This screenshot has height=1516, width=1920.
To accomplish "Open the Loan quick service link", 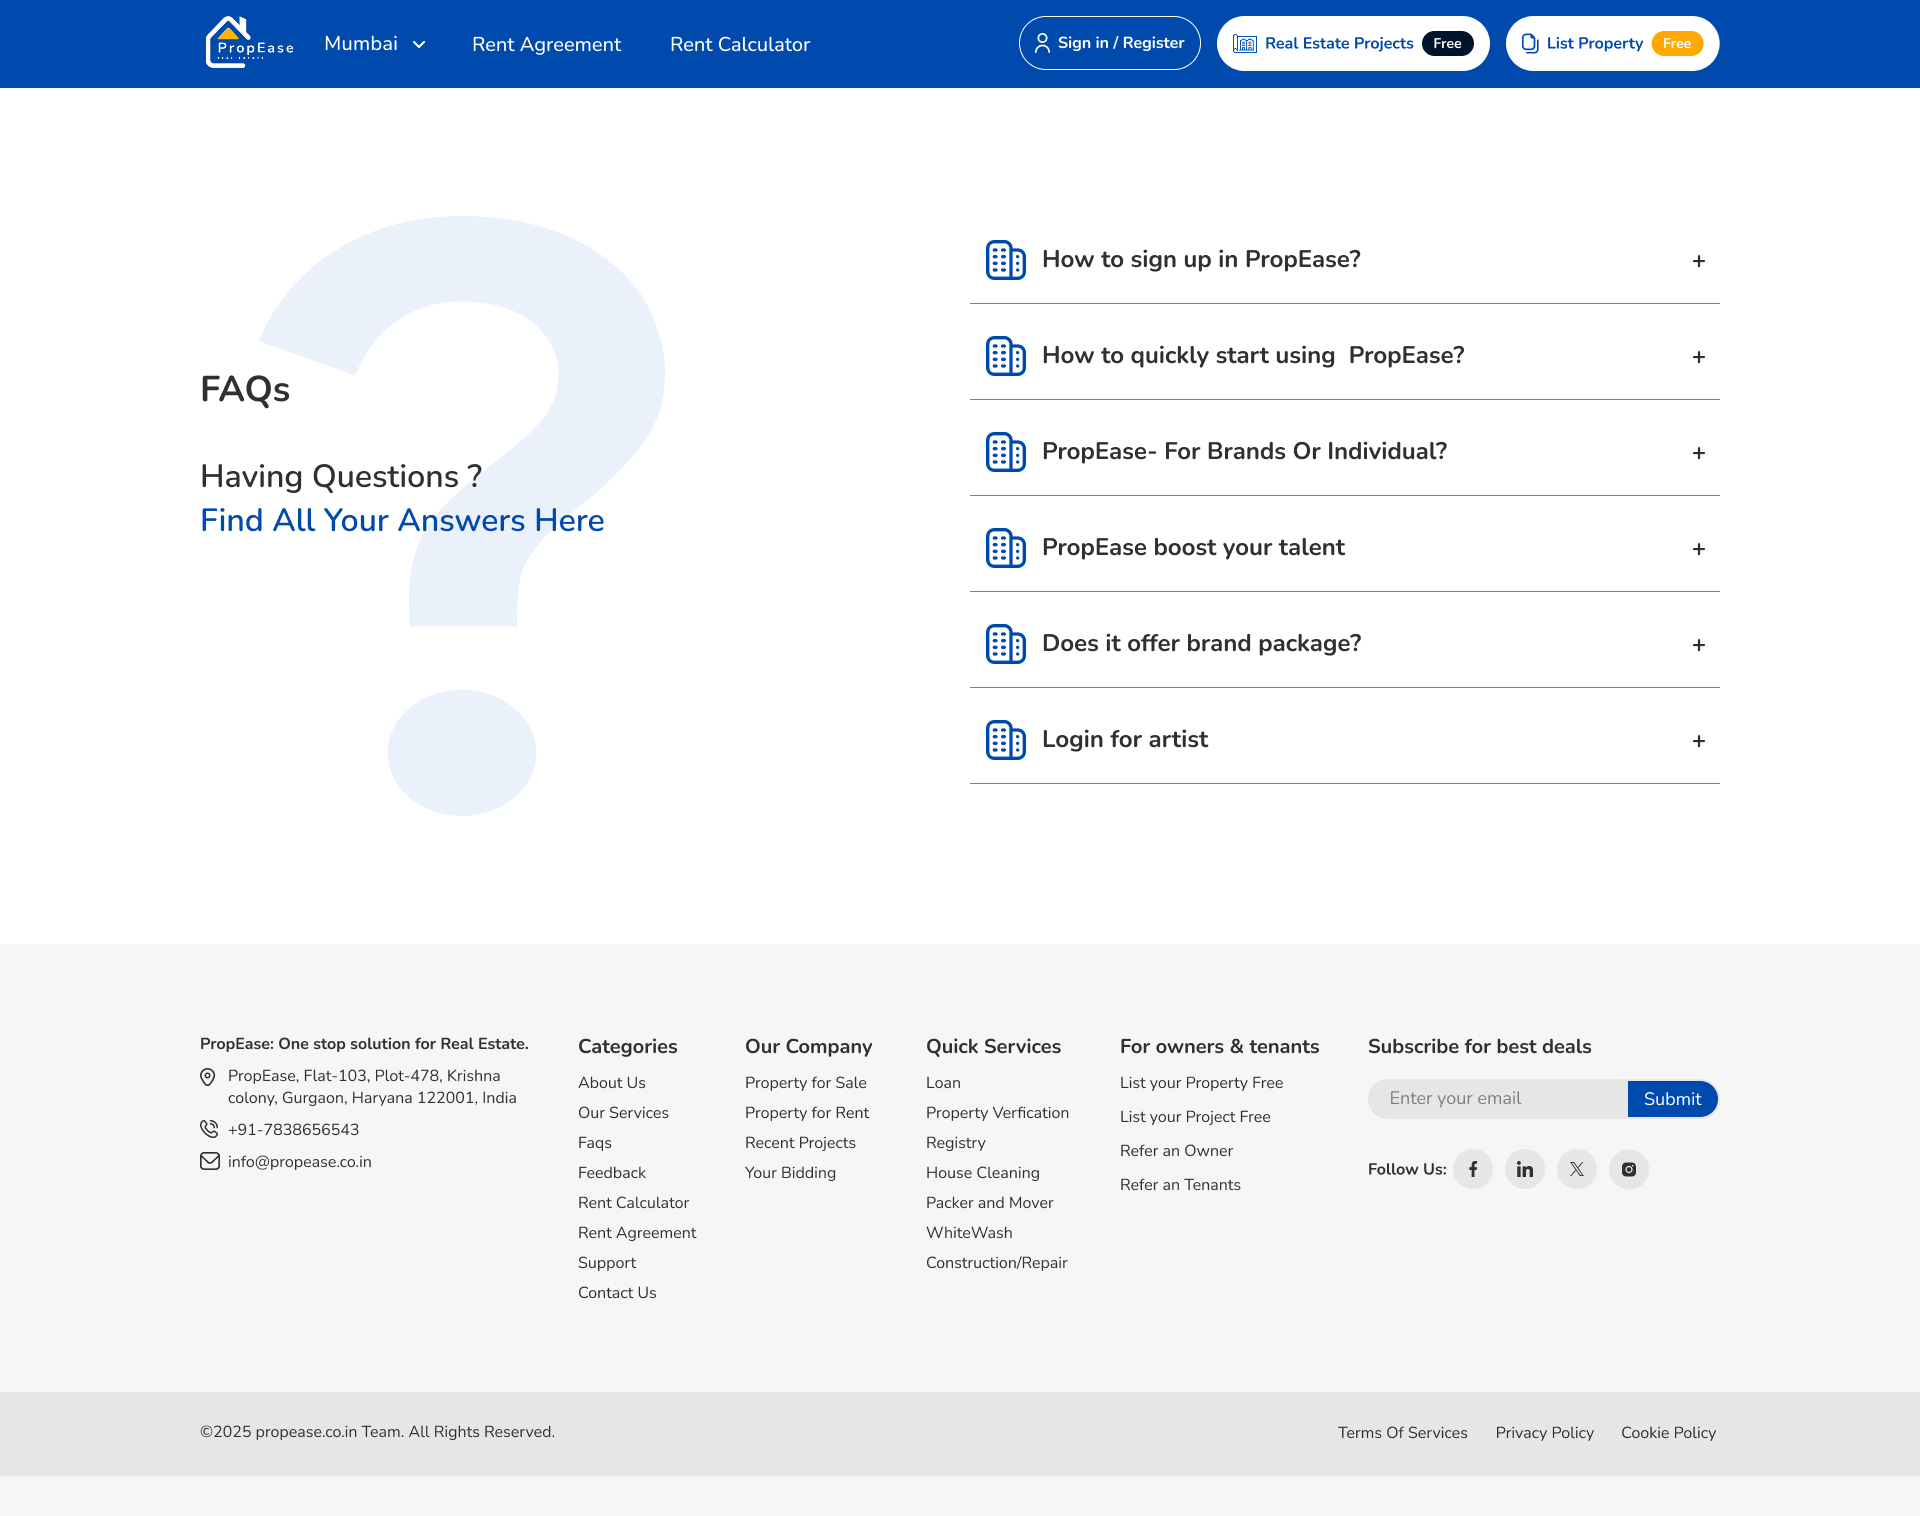I will pos(943,1082).
